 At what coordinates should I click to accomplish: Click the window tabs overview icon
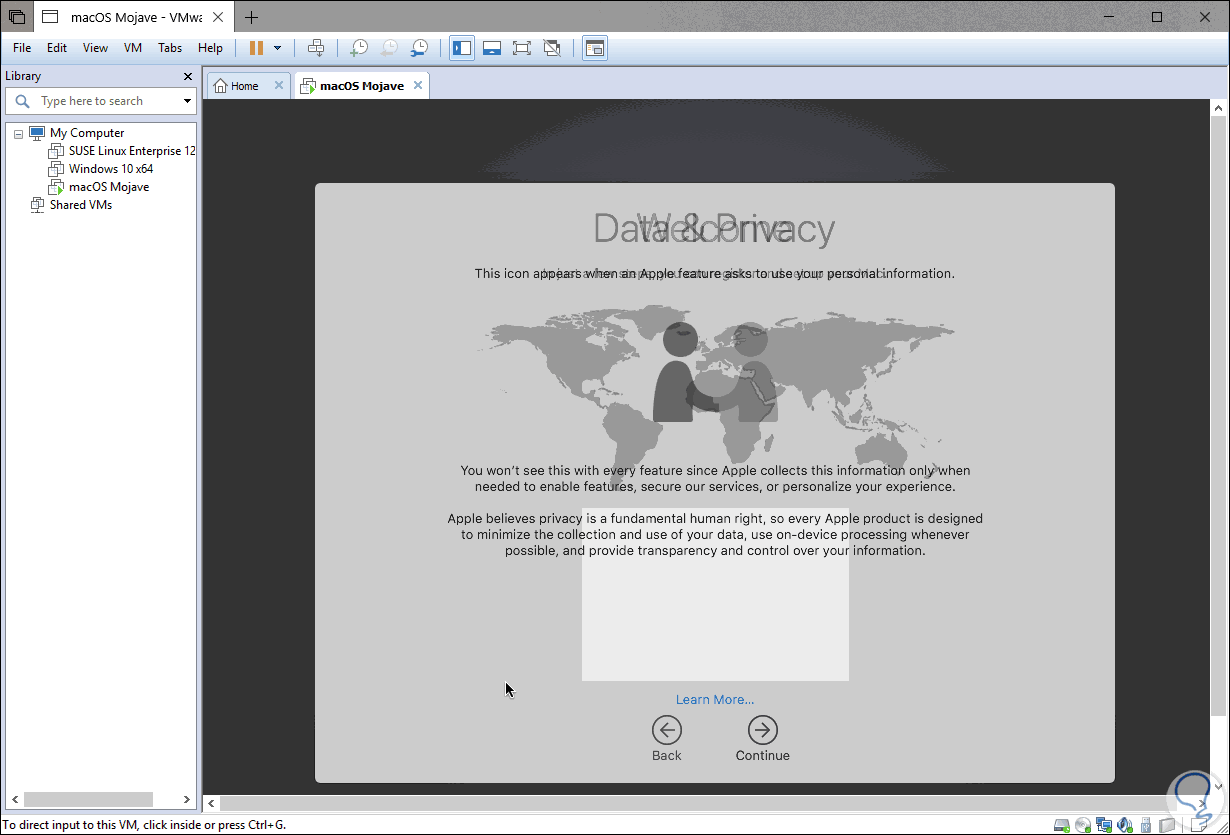pos(17,17)
